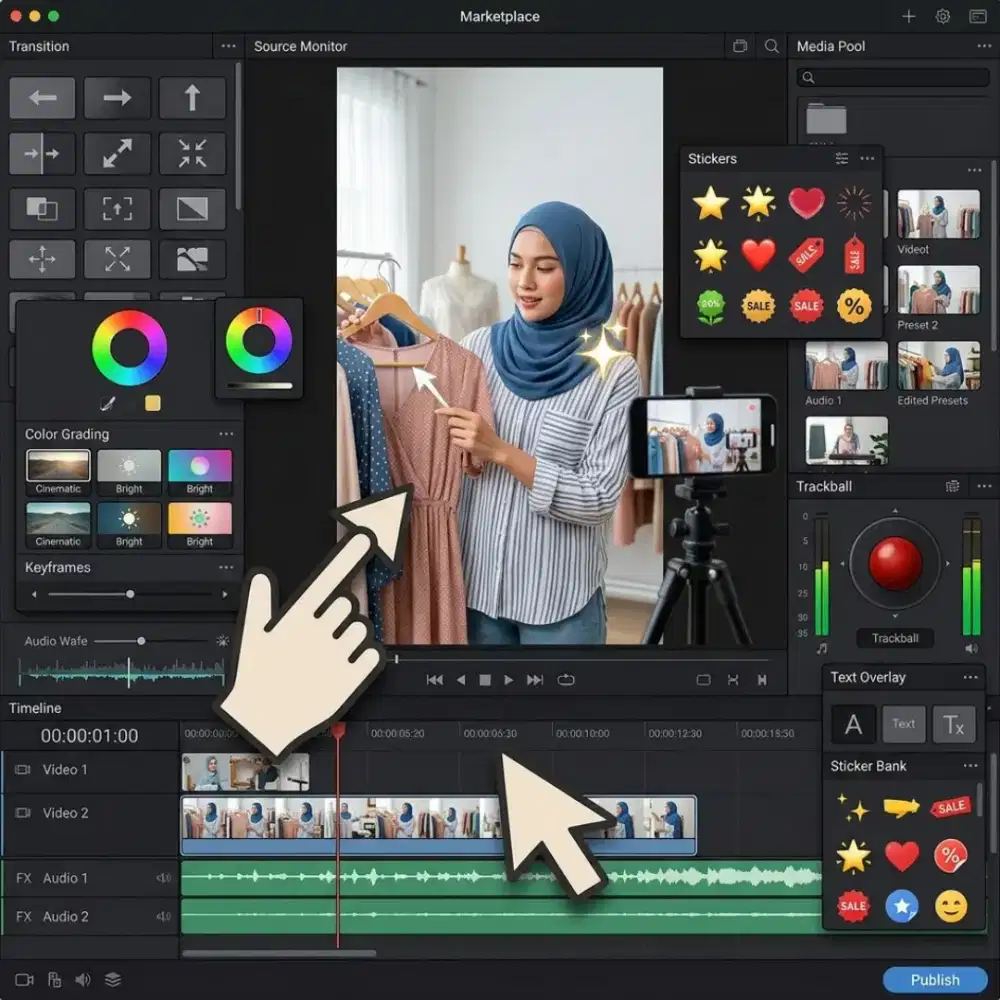Click the red trackball control
1000x1000 pixels.
tap(895, 563)
